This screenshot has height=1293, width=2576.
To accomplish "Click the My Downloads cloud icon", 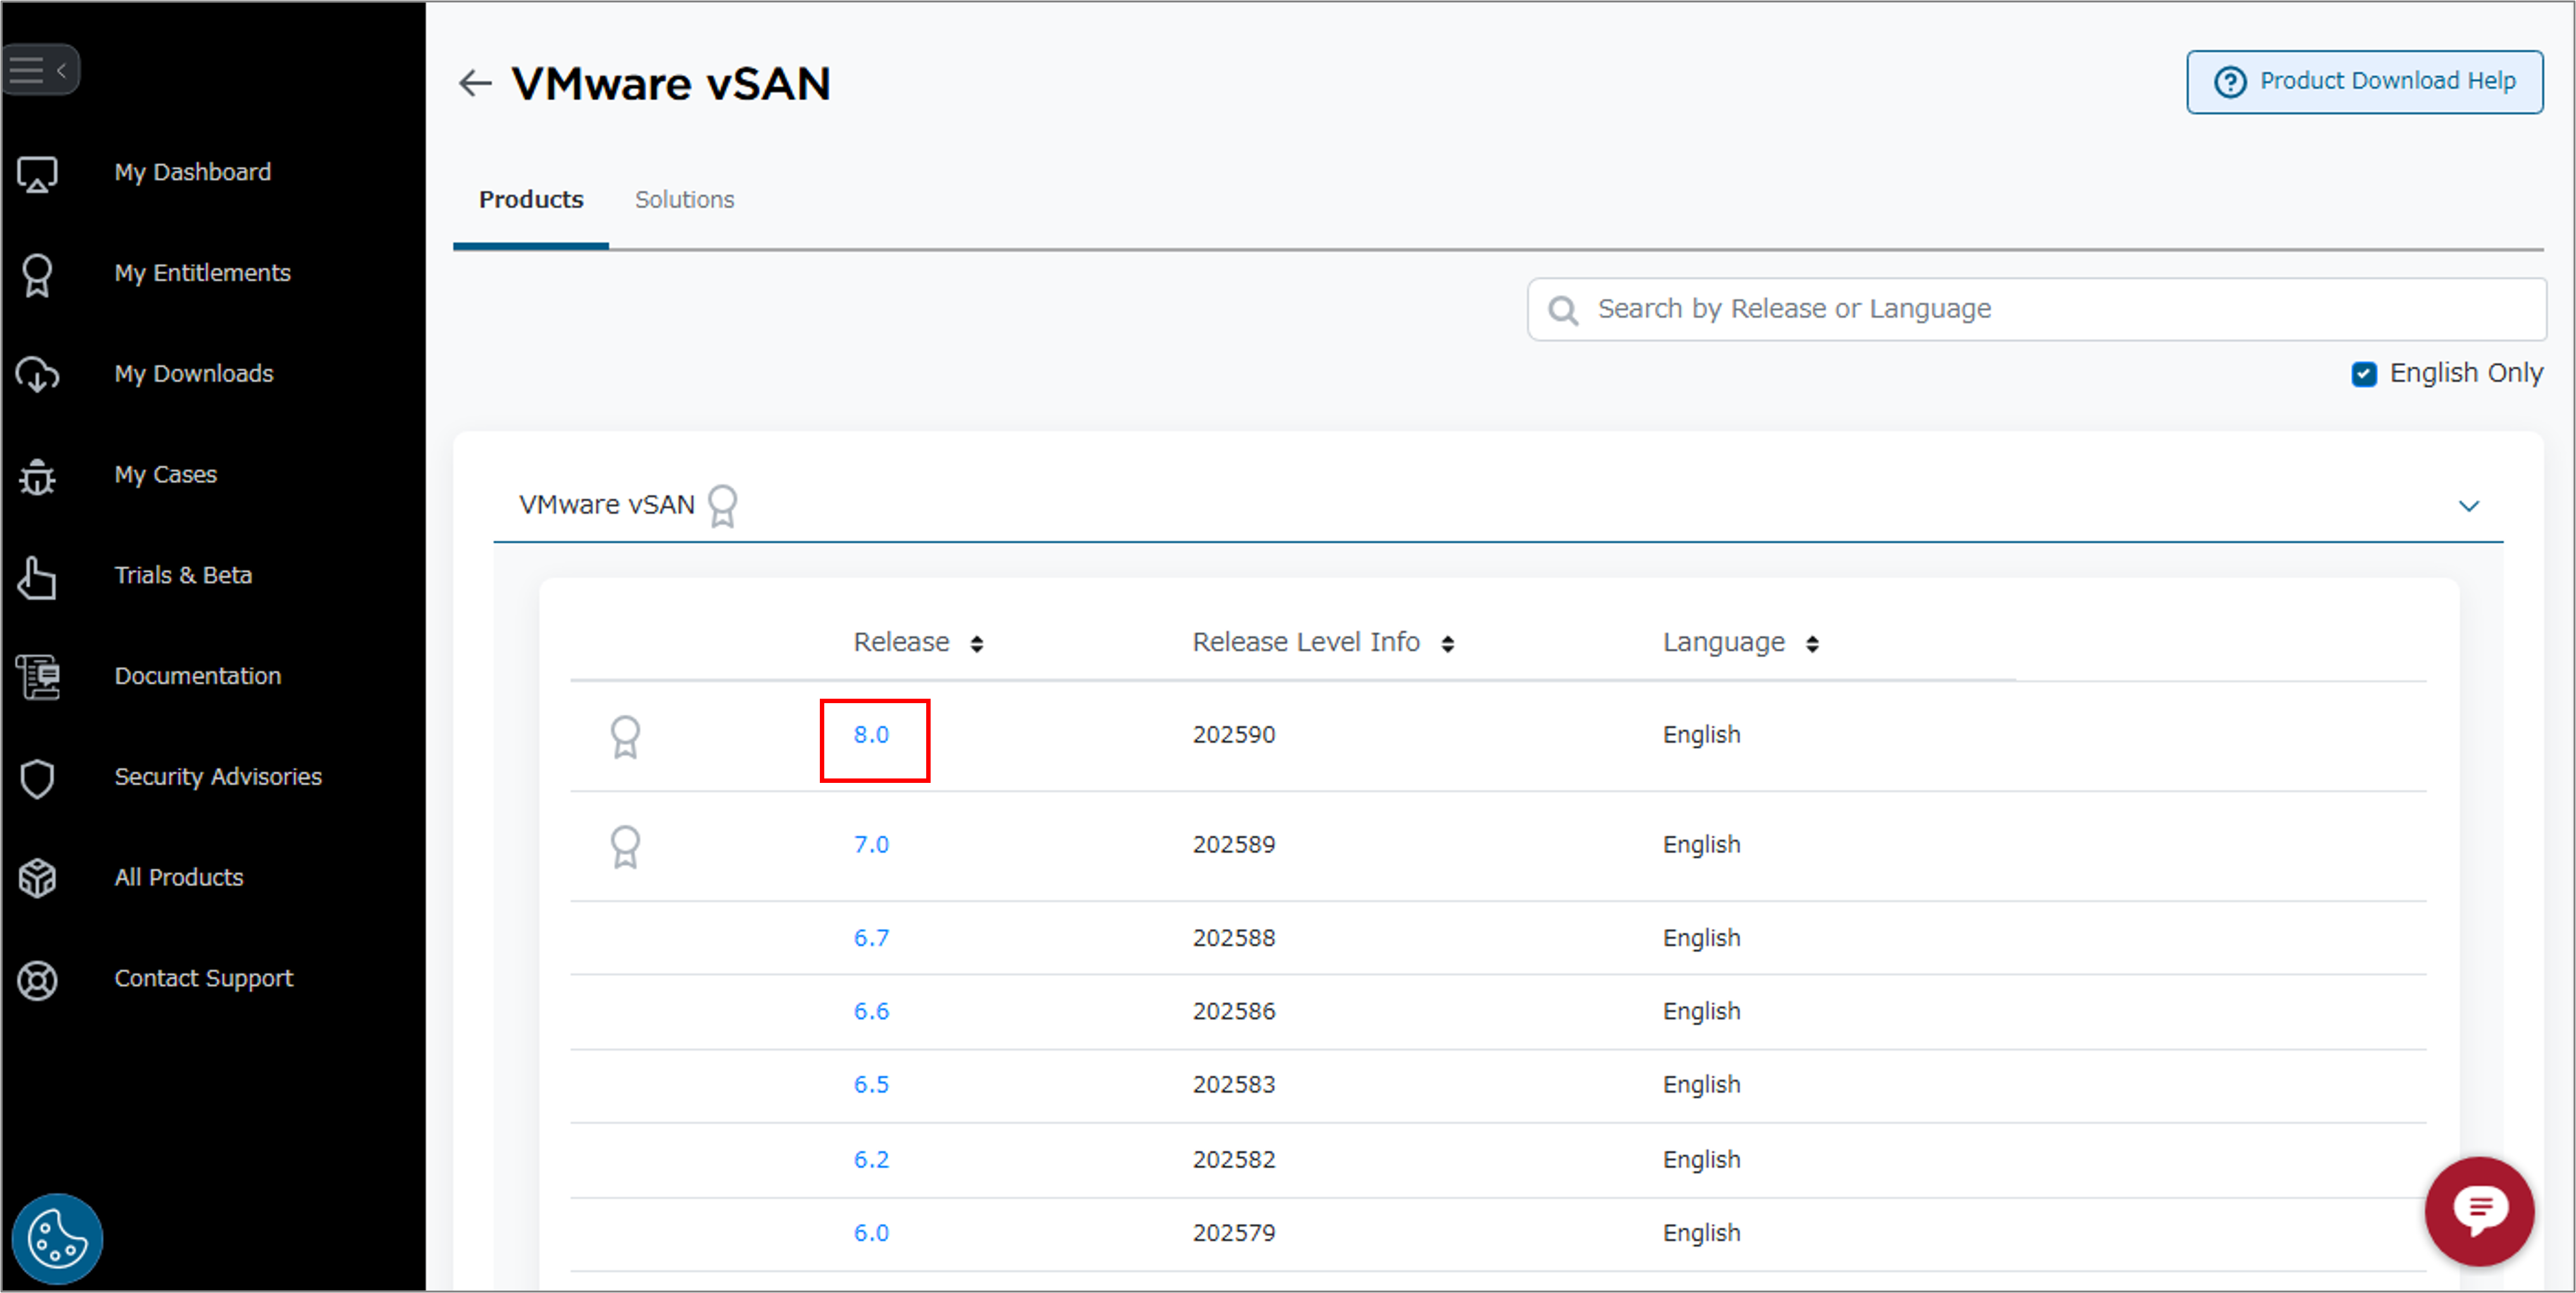I will (x=37, y=375).
